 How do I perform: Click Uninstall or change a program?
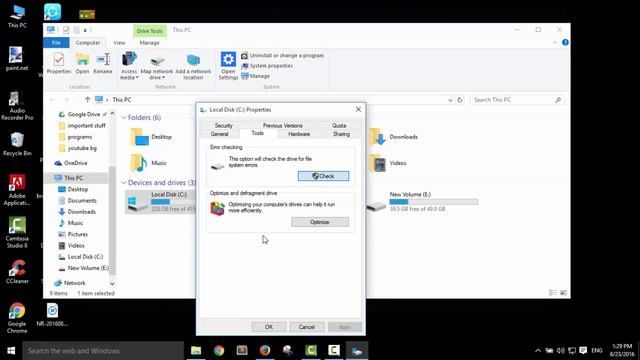coord(282,56)
